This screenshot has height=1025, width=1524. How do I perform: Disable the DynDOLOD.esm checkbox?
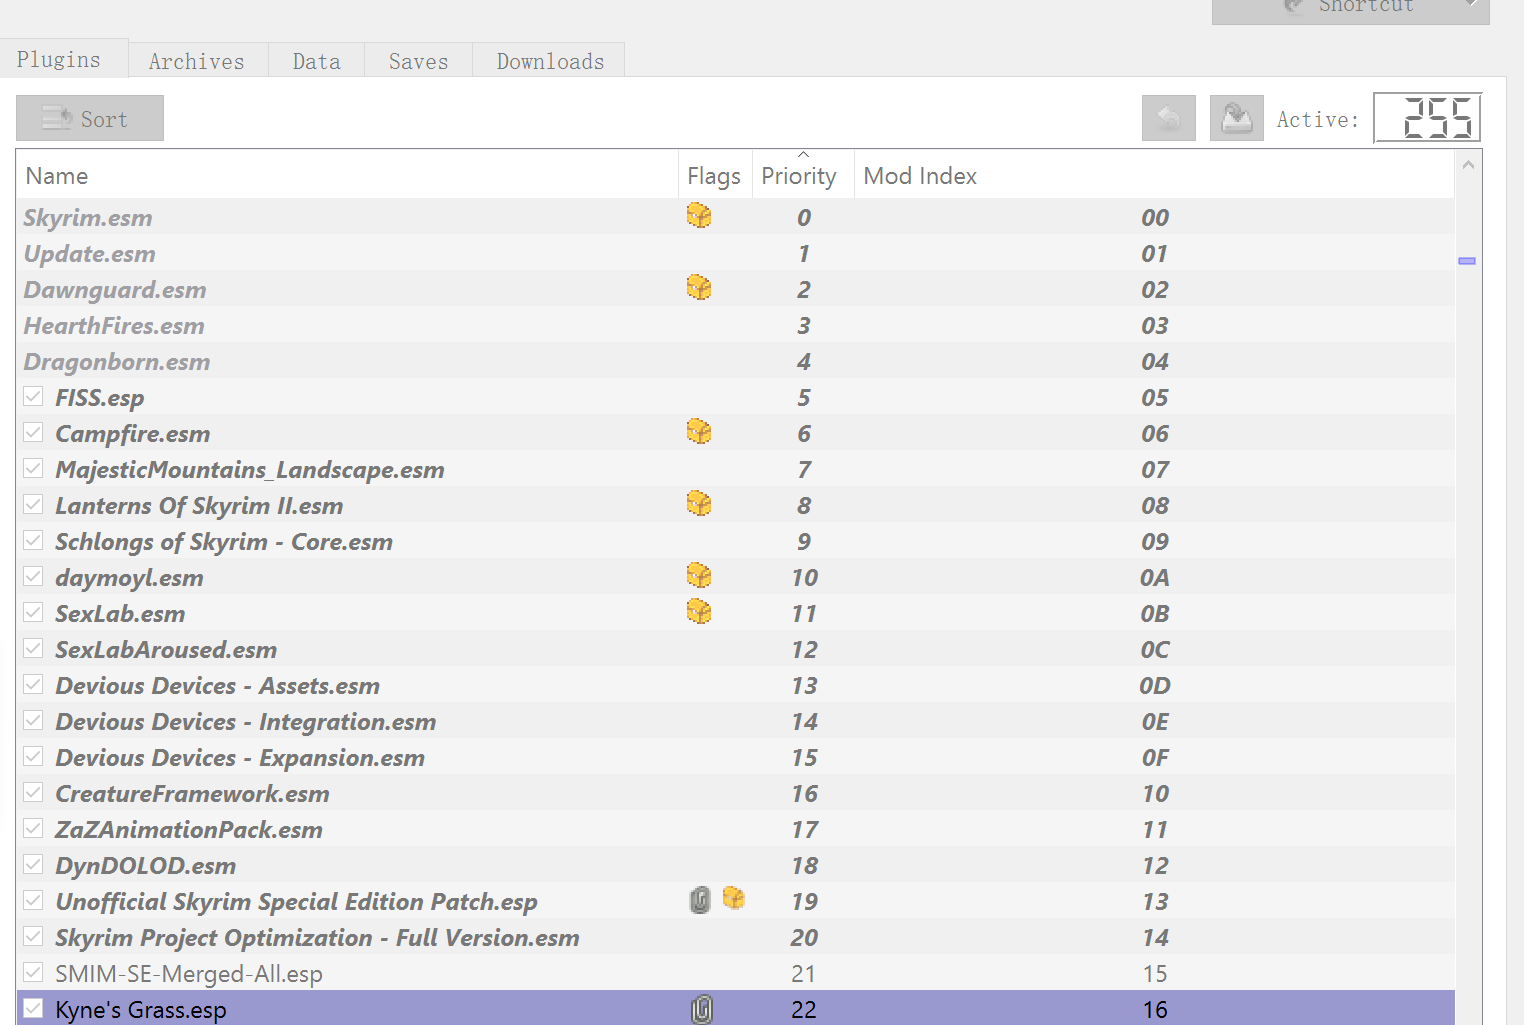pos(33,864)
